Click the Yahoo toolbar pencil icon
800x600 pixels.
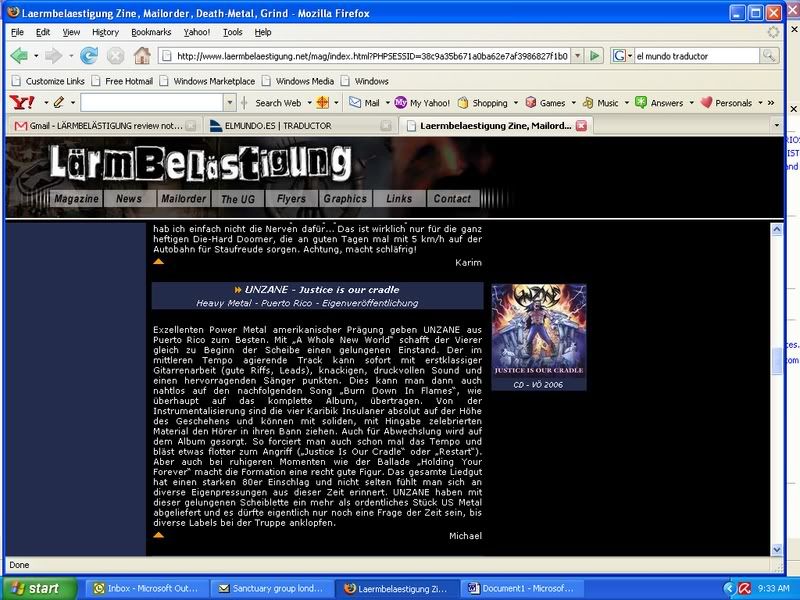click(59, 103)
